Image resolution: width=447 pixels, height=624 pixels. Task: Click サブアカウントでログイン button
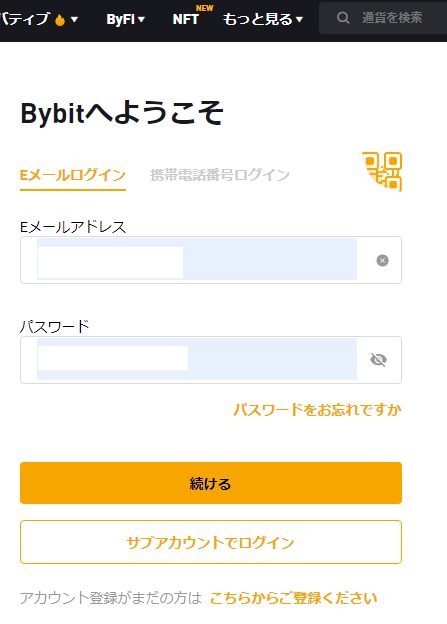211,542
